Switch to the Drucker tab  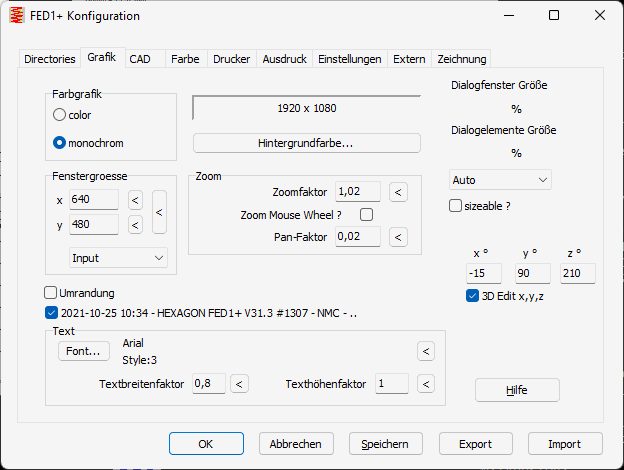(231, 59)
